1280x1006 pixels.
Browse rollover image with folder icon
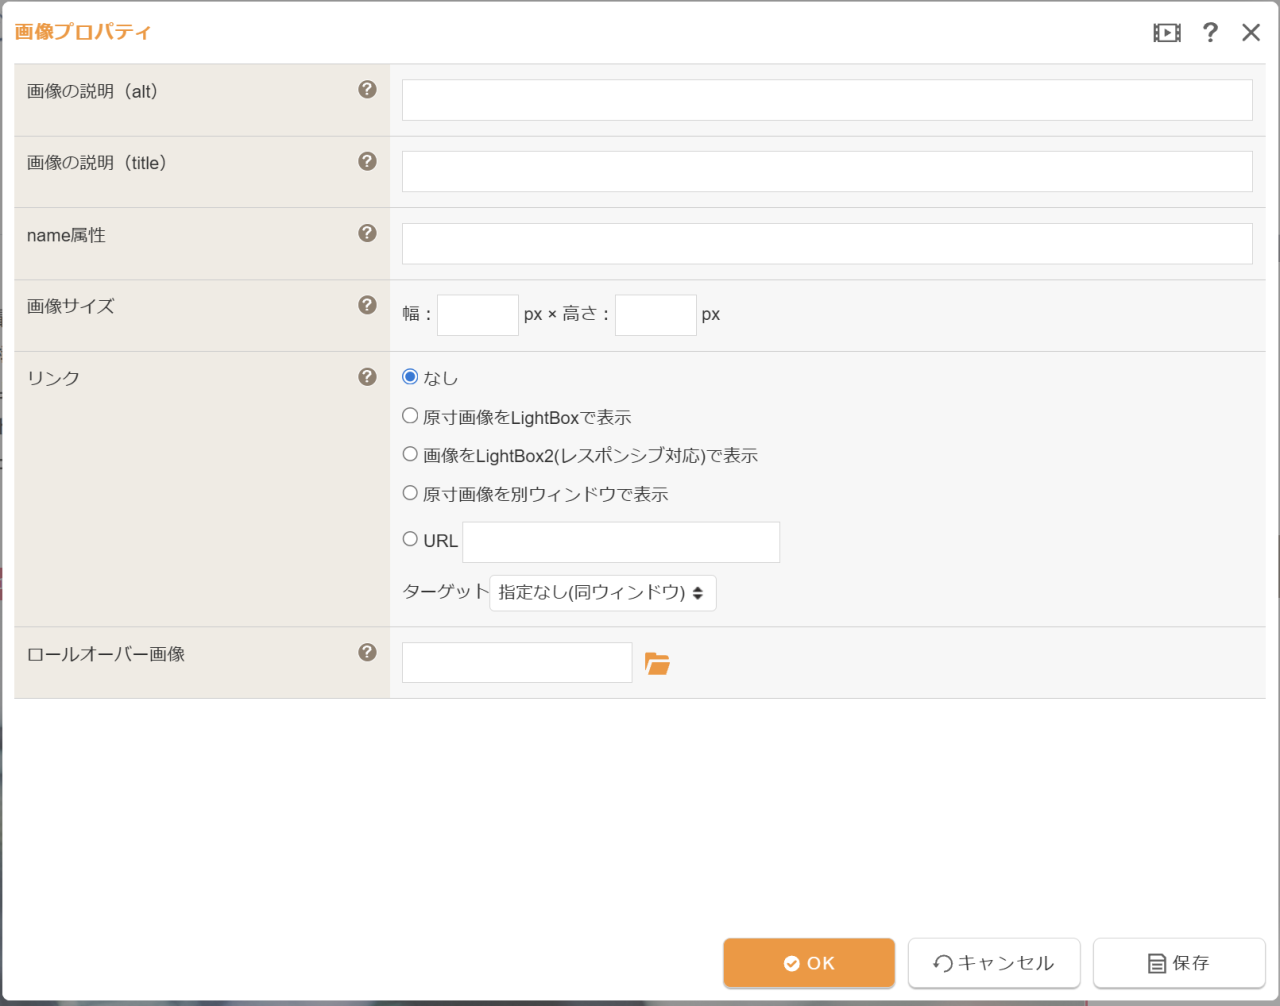657,664
